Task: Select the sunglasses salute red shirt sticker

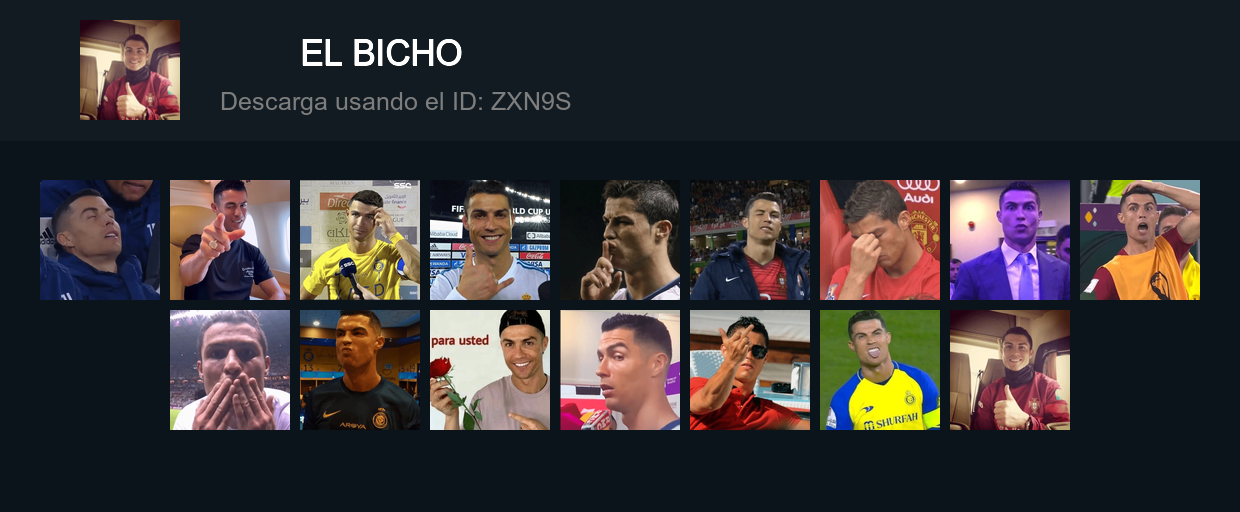Action: (750, 370)
